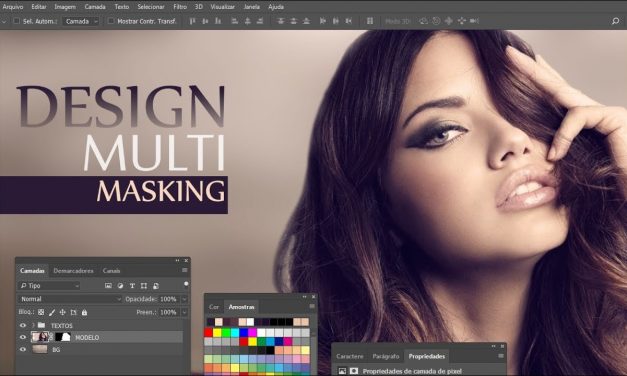
Task: Switch to the Parágrafo tab
Action: pyautogui.click(x=386, y=356)
